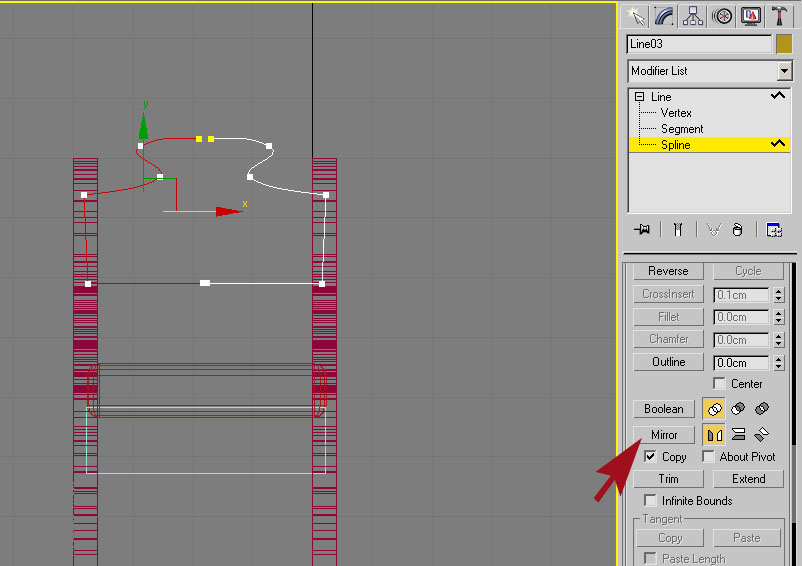Click Make Unique icon
The image size is (802, 566).
(x=714, y=230)
